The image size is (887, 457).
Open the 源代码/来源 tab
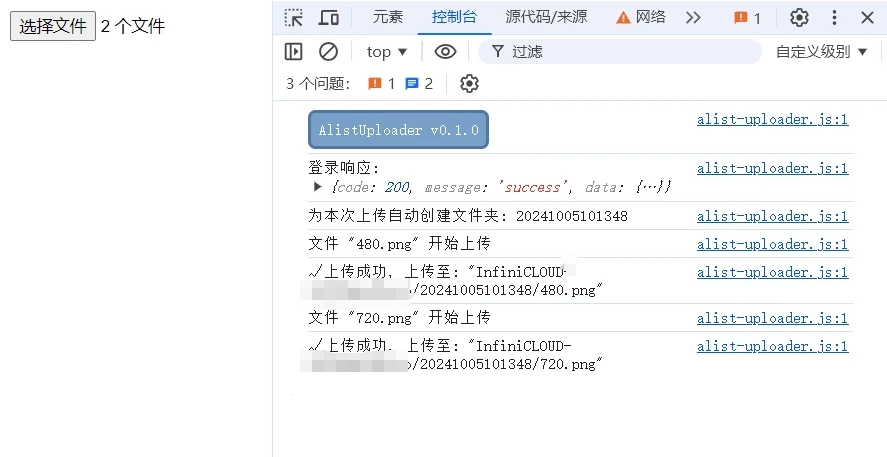point(546,17)
